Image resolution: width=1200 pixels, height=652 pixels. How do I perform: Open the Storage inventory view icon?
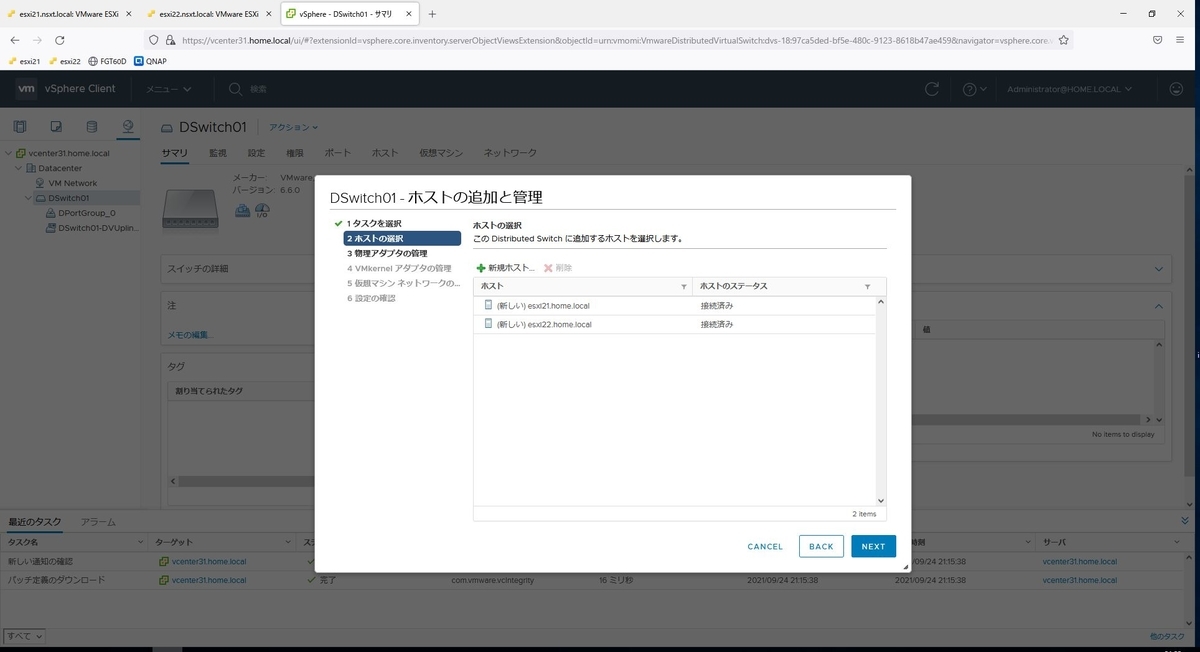coord(92,126)
